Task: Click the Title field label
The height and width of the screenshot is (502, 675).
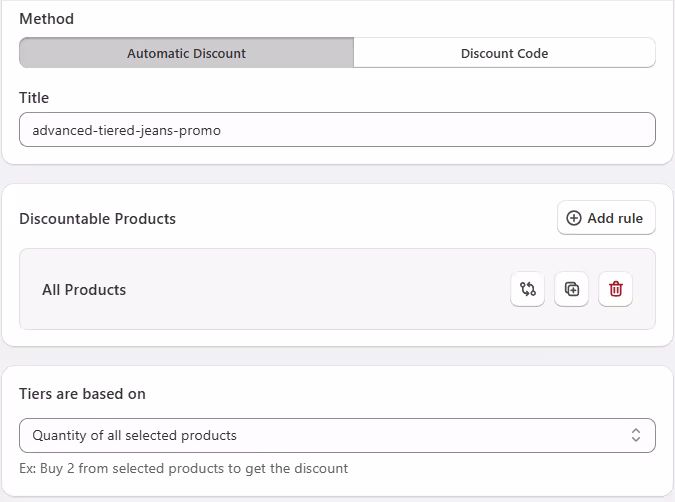Action: pos(34,98)
